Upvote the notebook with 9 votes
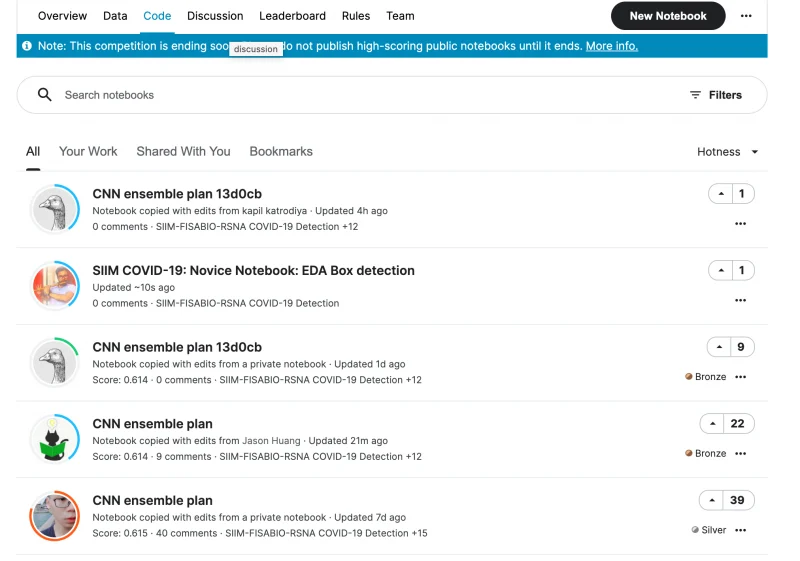800x561 pixels. click(x=719, y=347)
